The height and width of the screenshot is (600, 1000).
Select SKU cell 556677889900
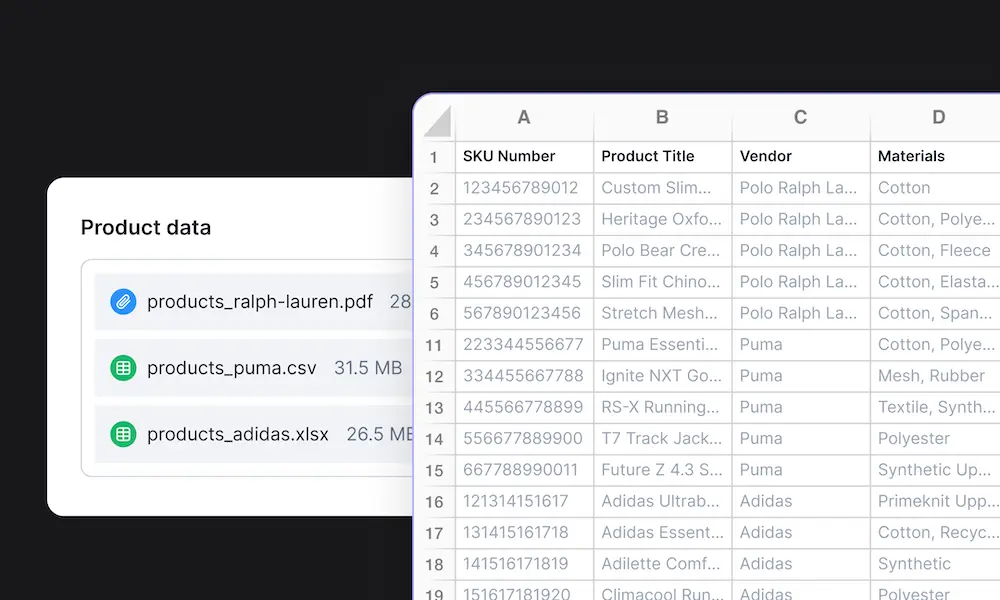point(524,439)
